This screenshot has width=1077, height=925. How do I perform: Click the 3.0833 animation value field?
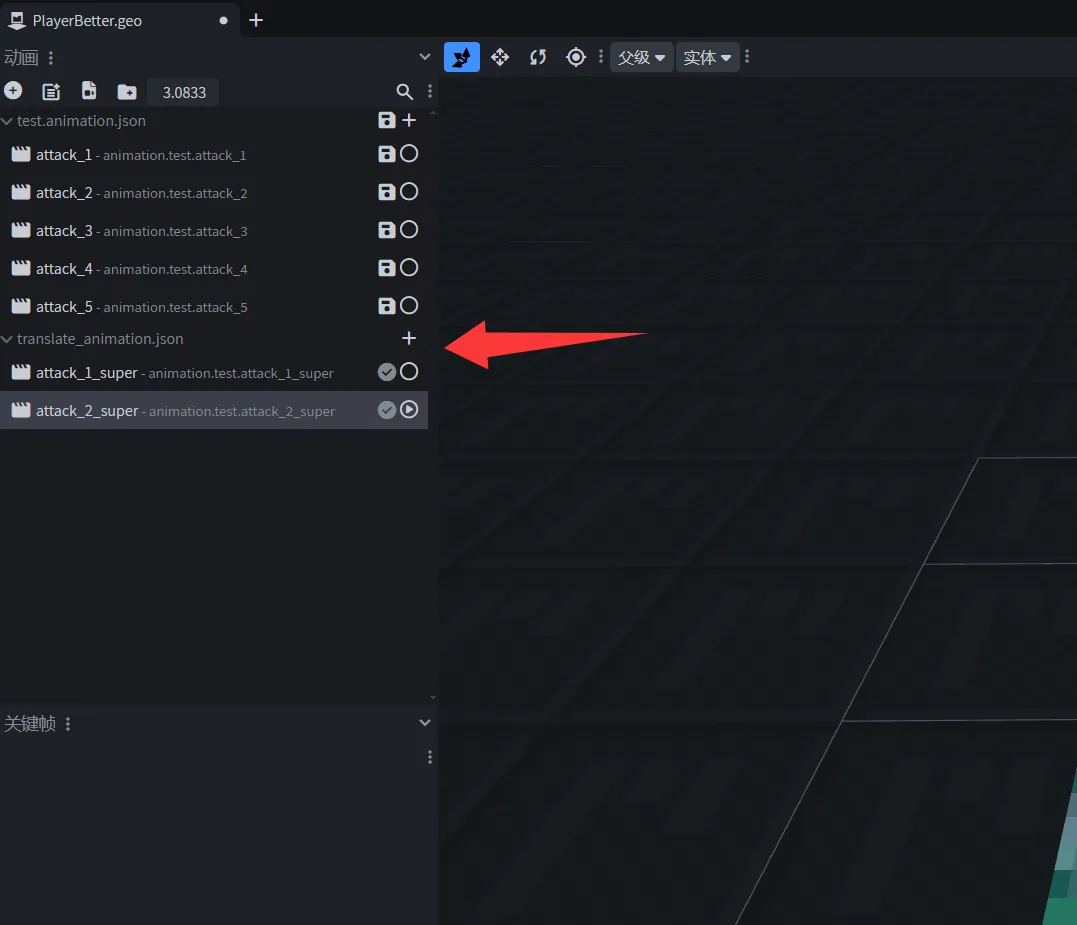184,92
